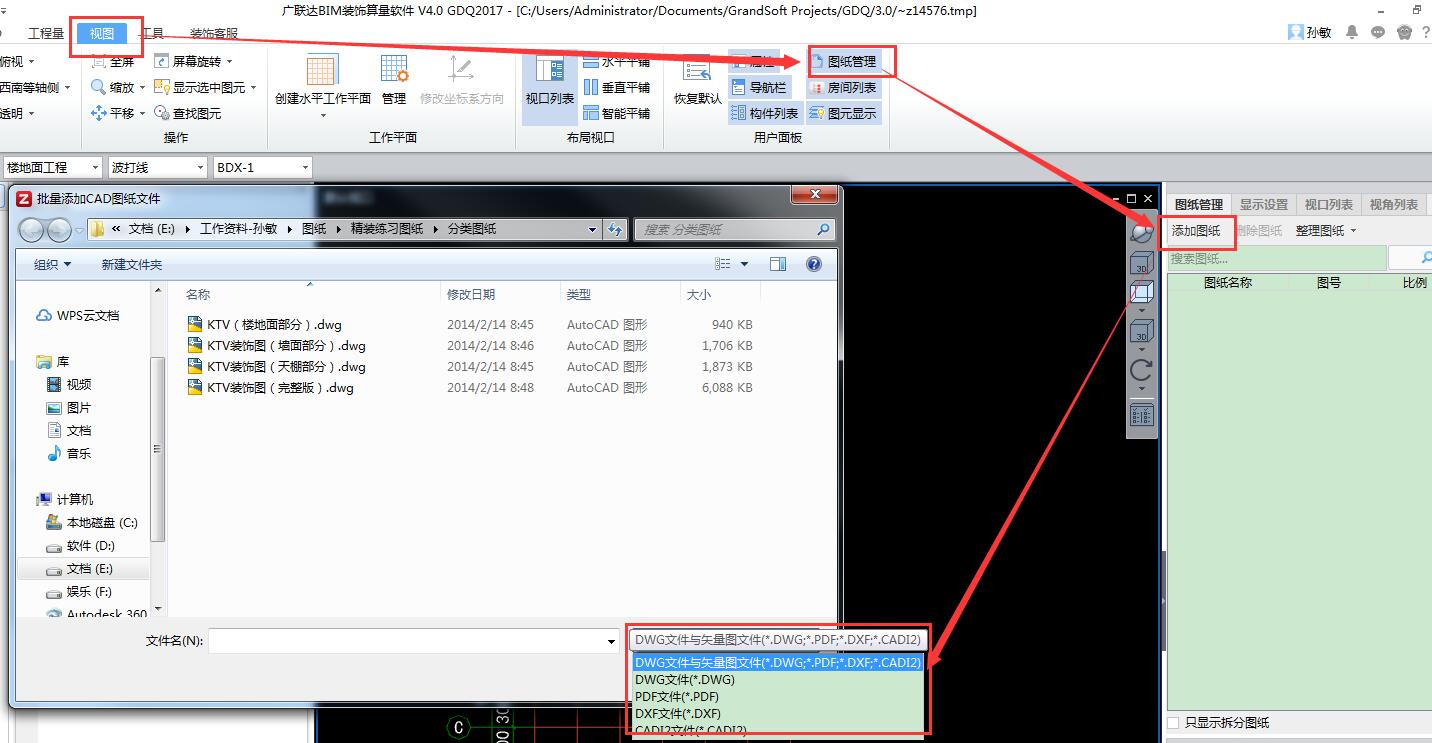Click the 添加图纸 button
This screenshot has height=743, width=1432.
(x=1196, y=231)
